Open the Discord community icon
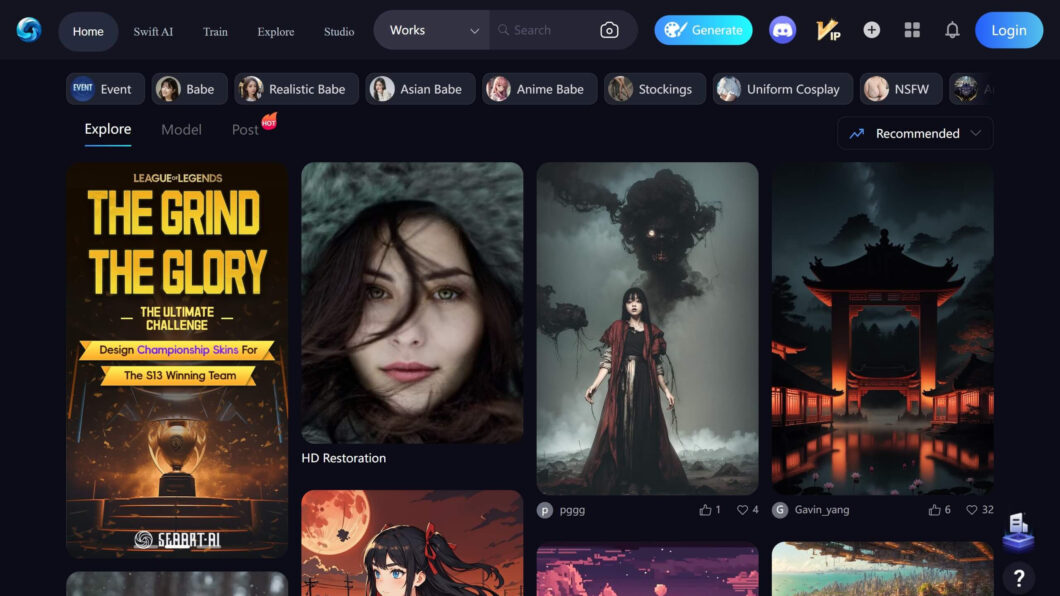This screenshot has height=596, width=1060. 783,30
